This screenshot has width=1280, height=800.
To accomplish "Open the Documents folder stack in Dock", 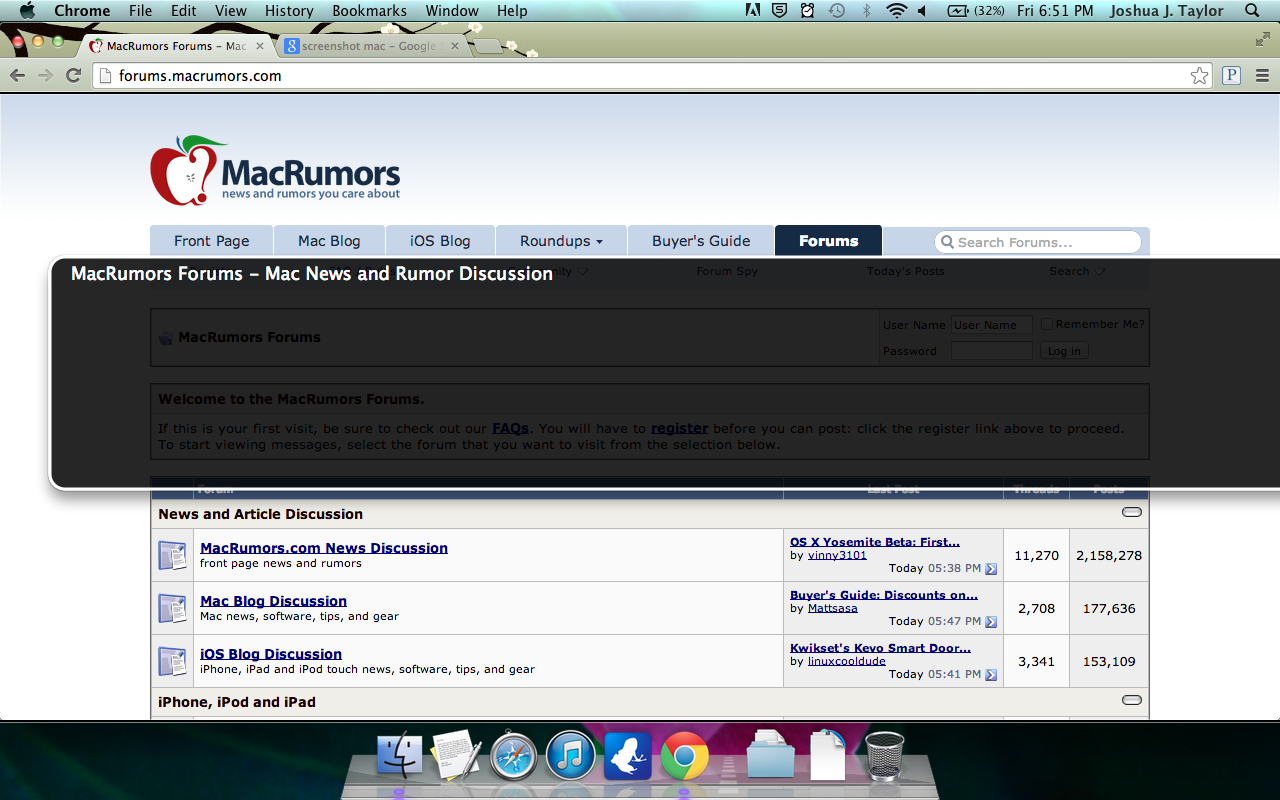I will coord(771,755).
